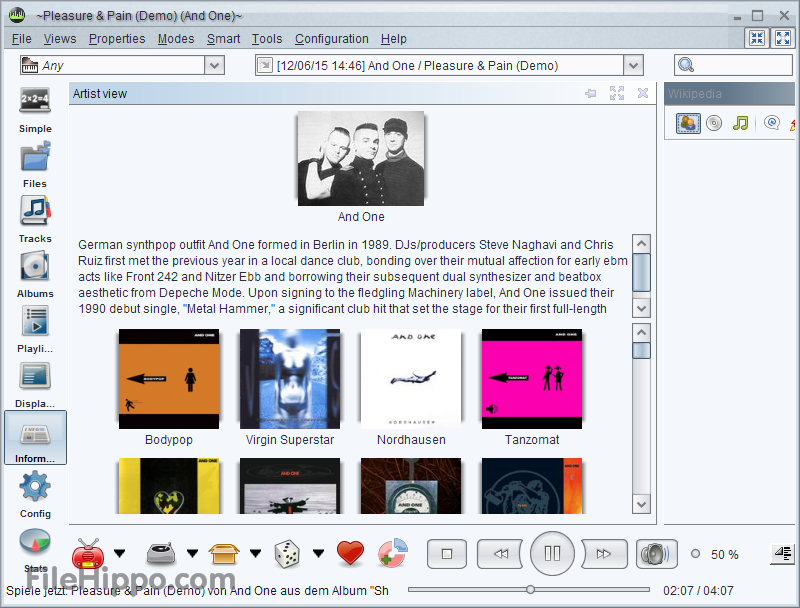800x608 pixels.
Task: Click the radio icon in player bar
Action: [88, 553]
